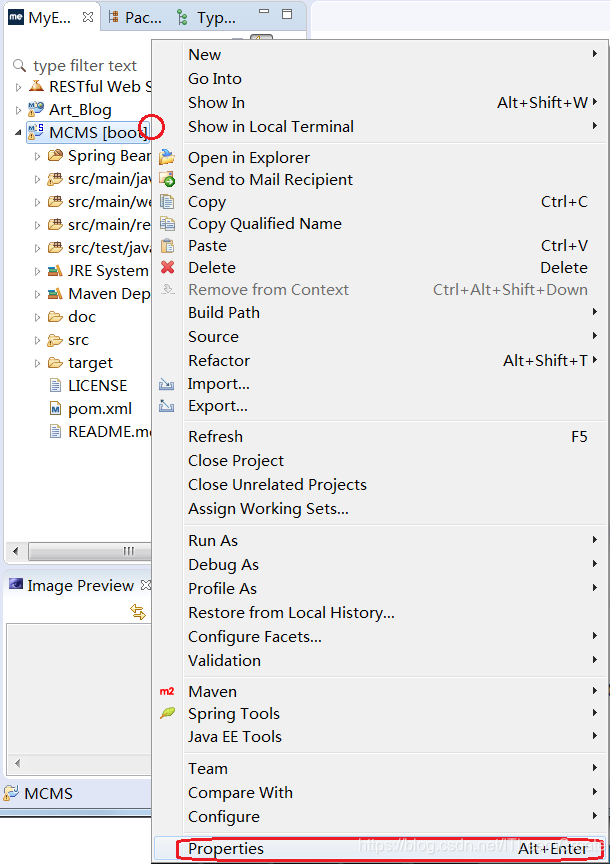Click the doc folder icon
This screenshot has height=864, width=616.
(x=55, y=317)
